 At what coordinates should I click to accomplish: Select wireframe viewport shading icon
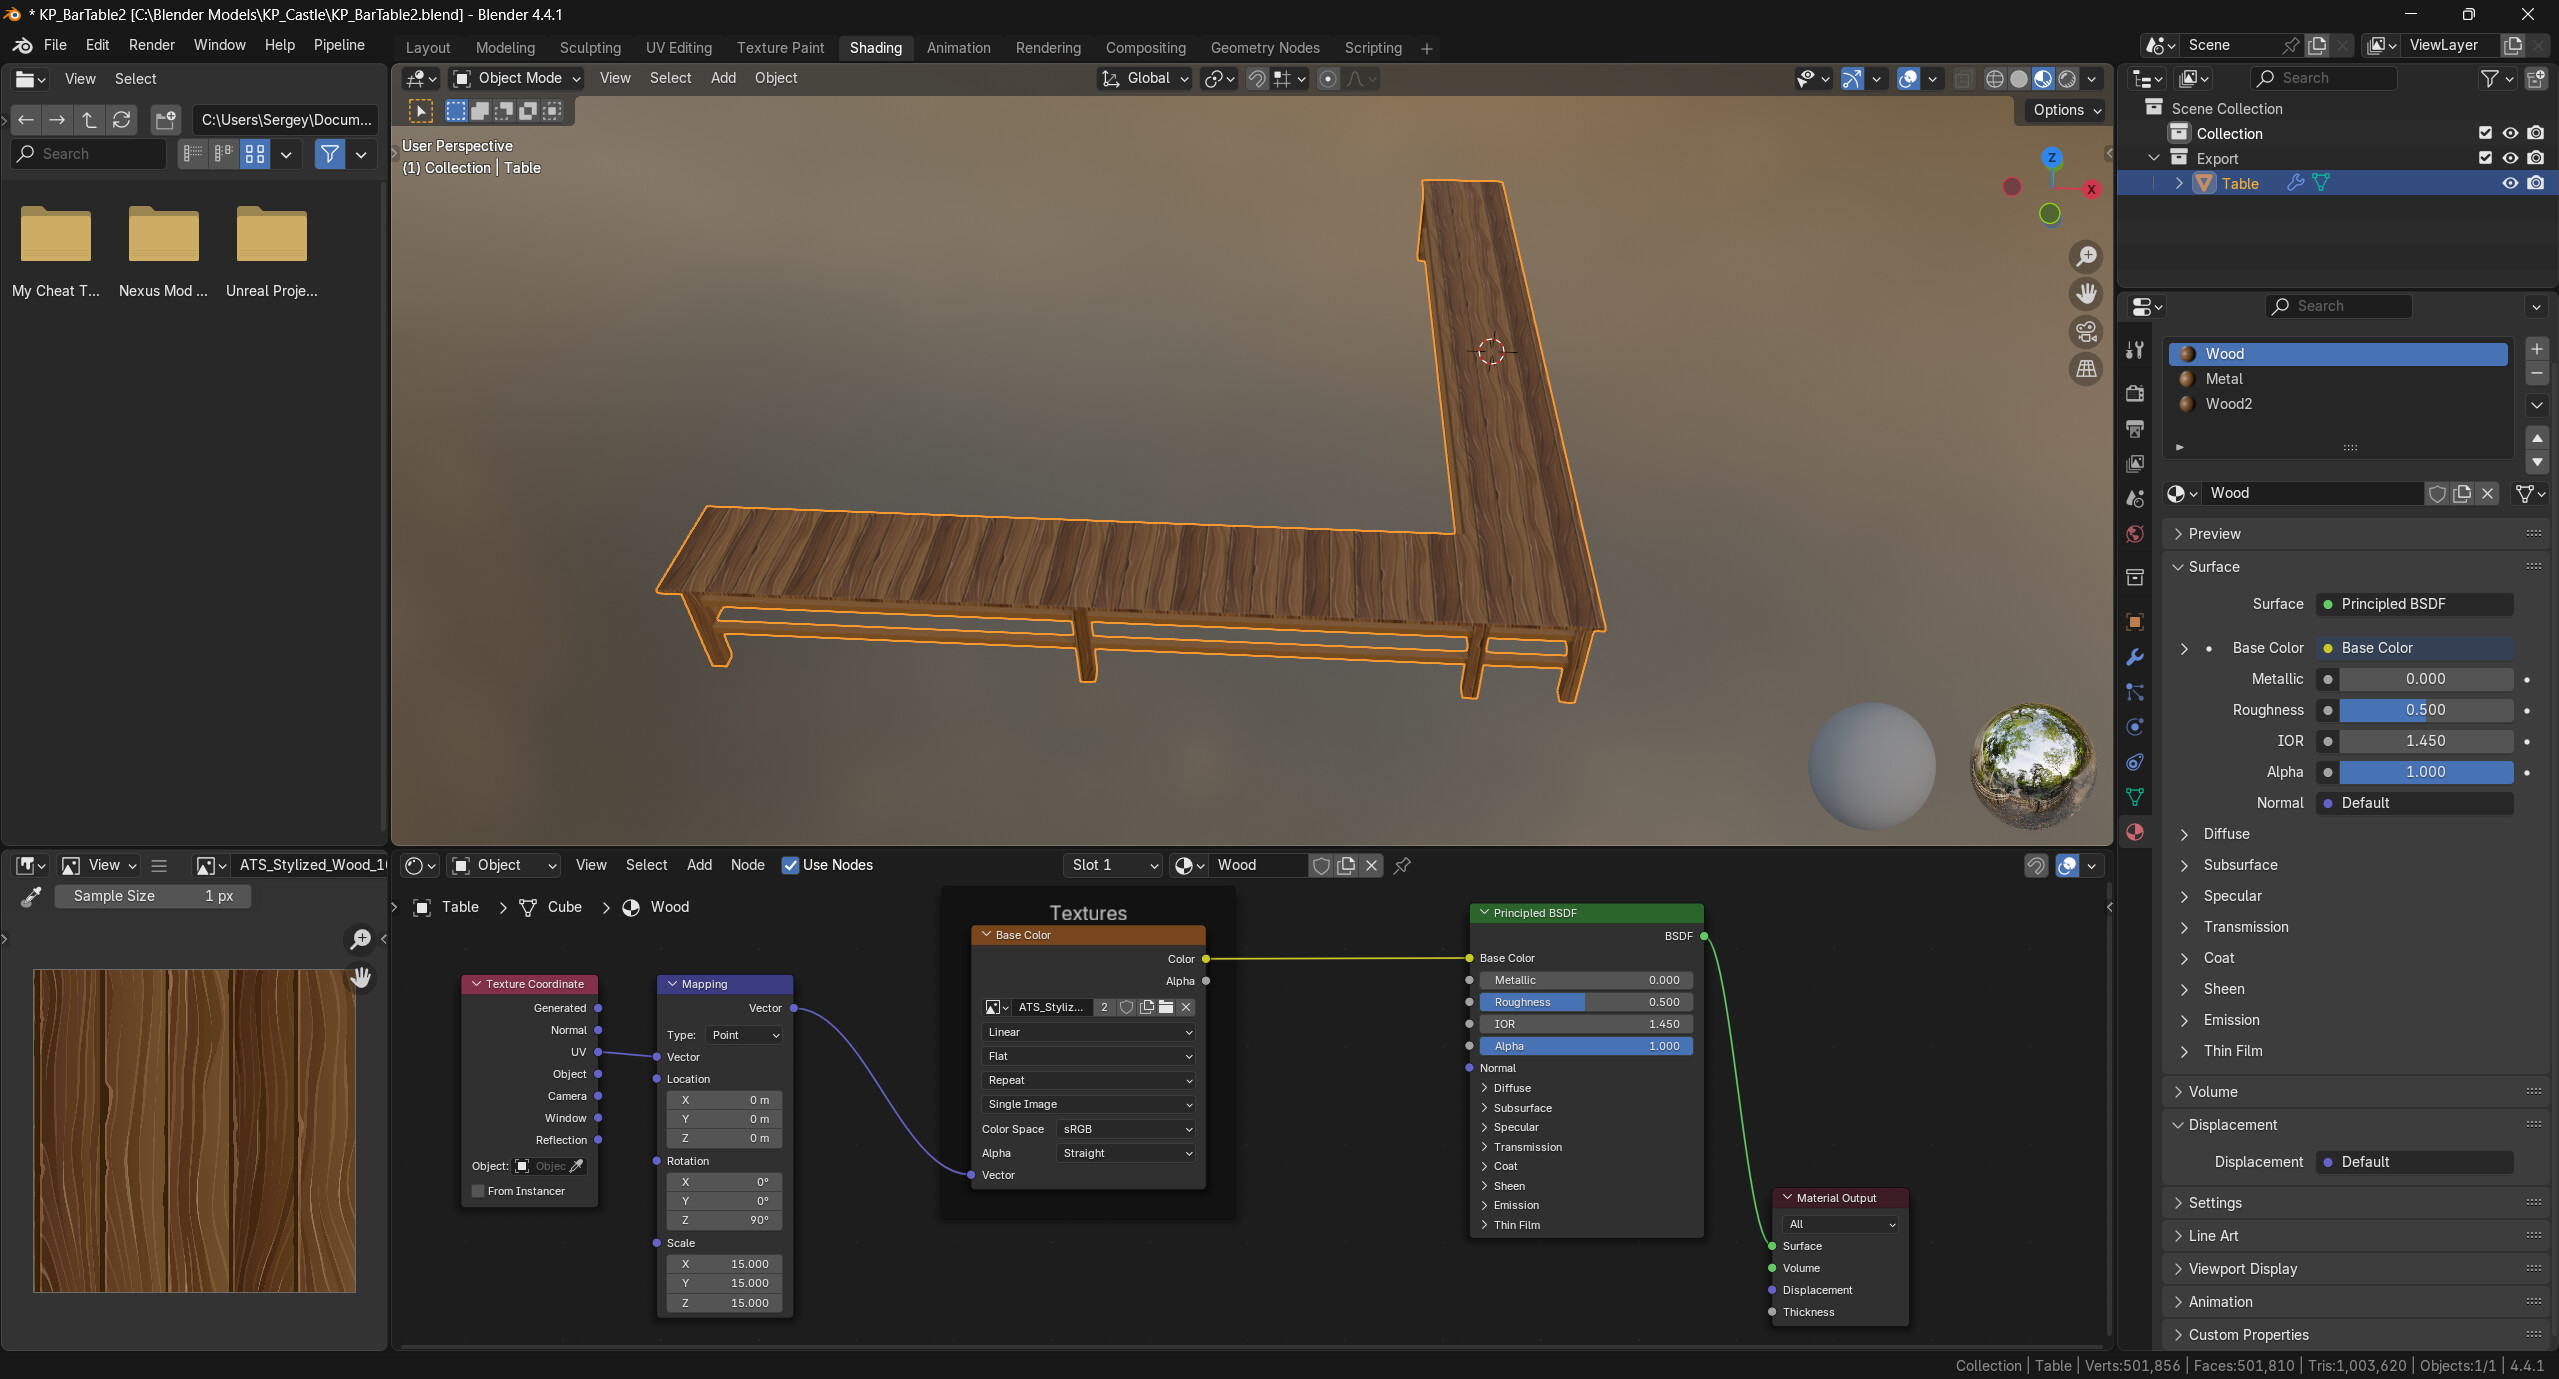tap(1995, 79)
